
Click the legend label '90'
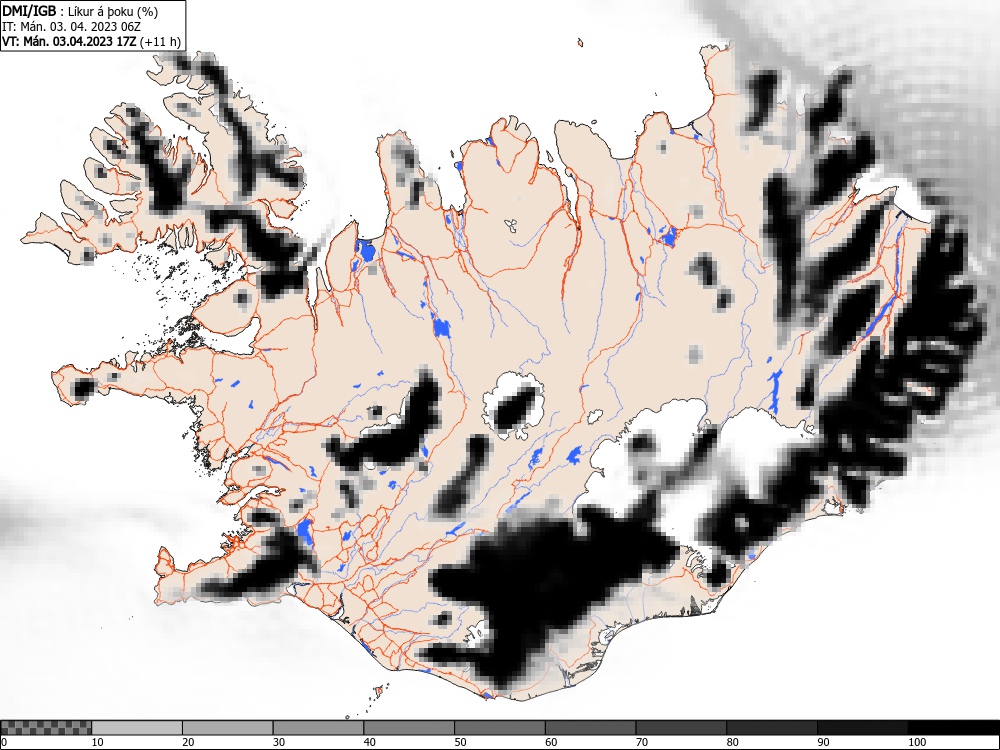[823, 742]
